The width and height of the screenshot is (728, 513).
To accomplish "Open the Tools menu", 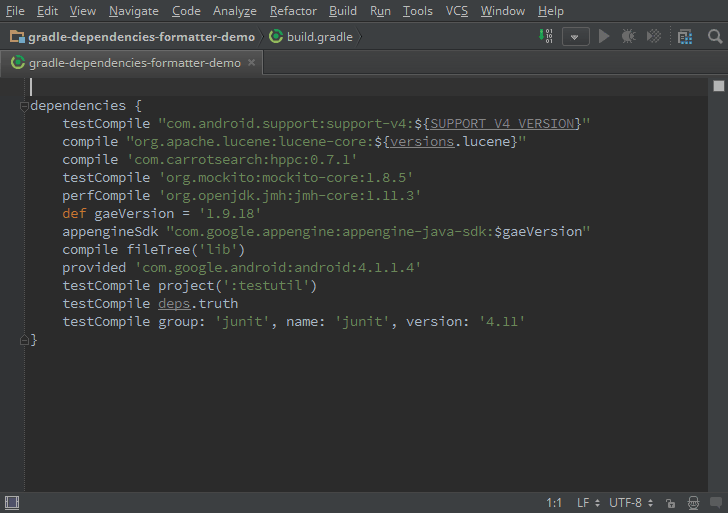I will [x=417, y=11].
